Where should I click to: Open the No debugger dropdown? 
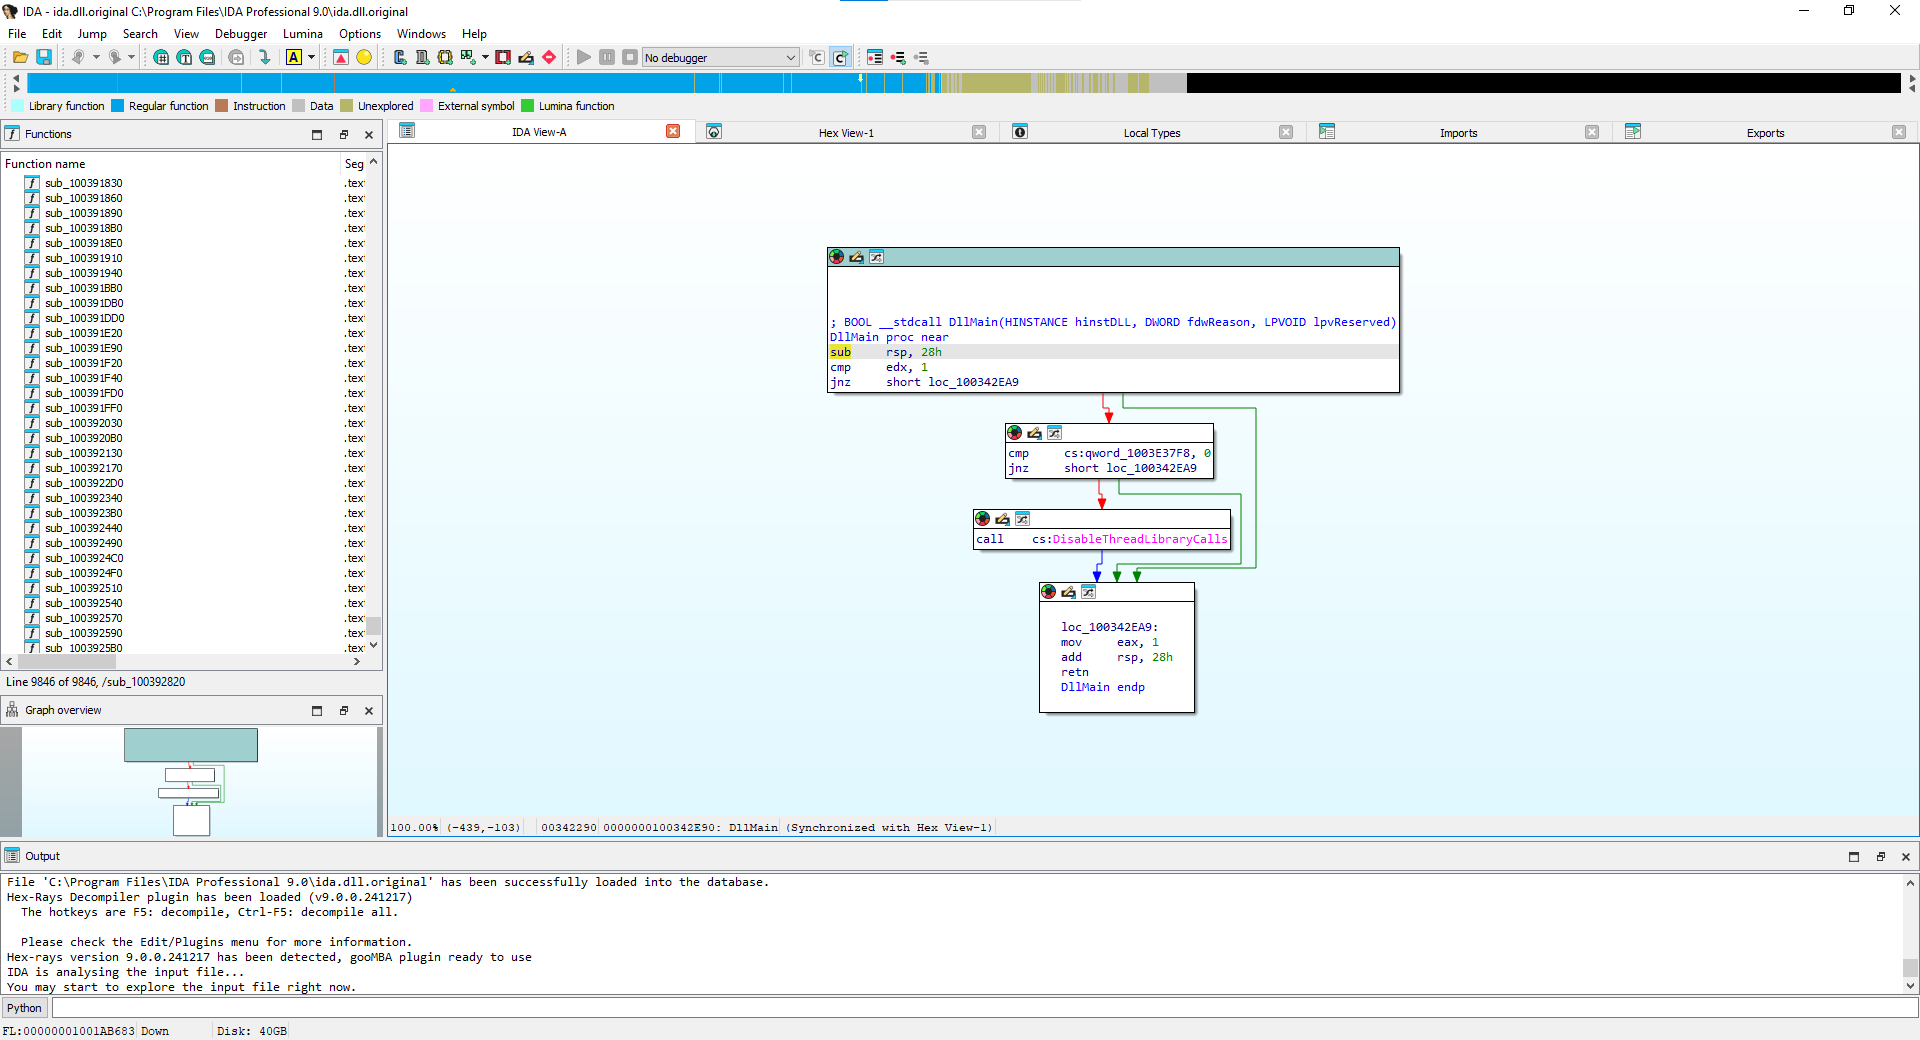(720, 57)
